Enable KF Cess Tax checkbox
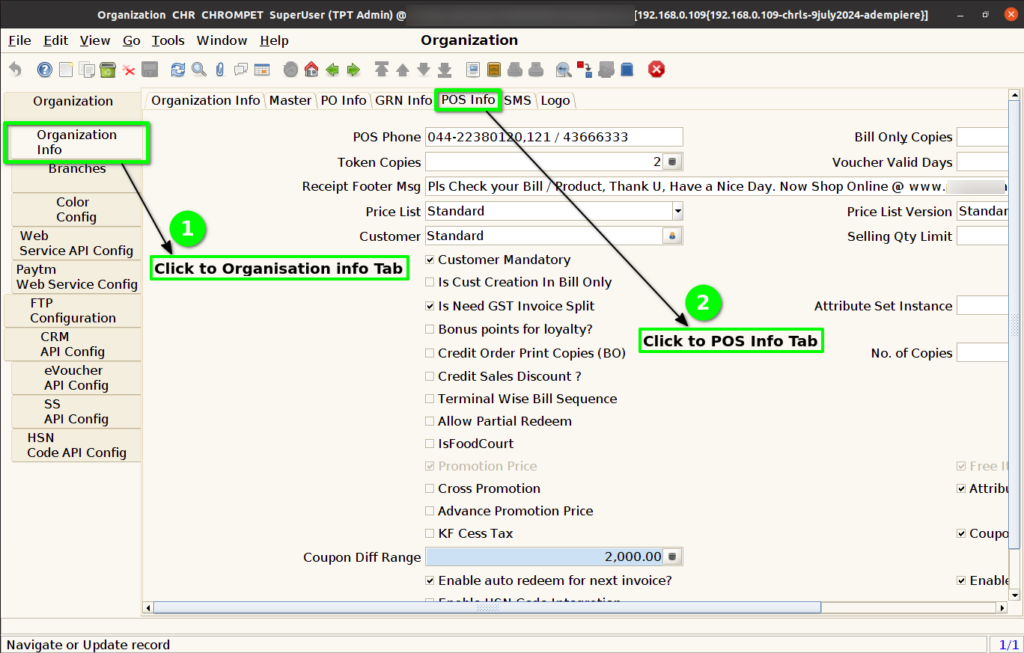This screenshot has height=653, width=1024. point(430,534)
